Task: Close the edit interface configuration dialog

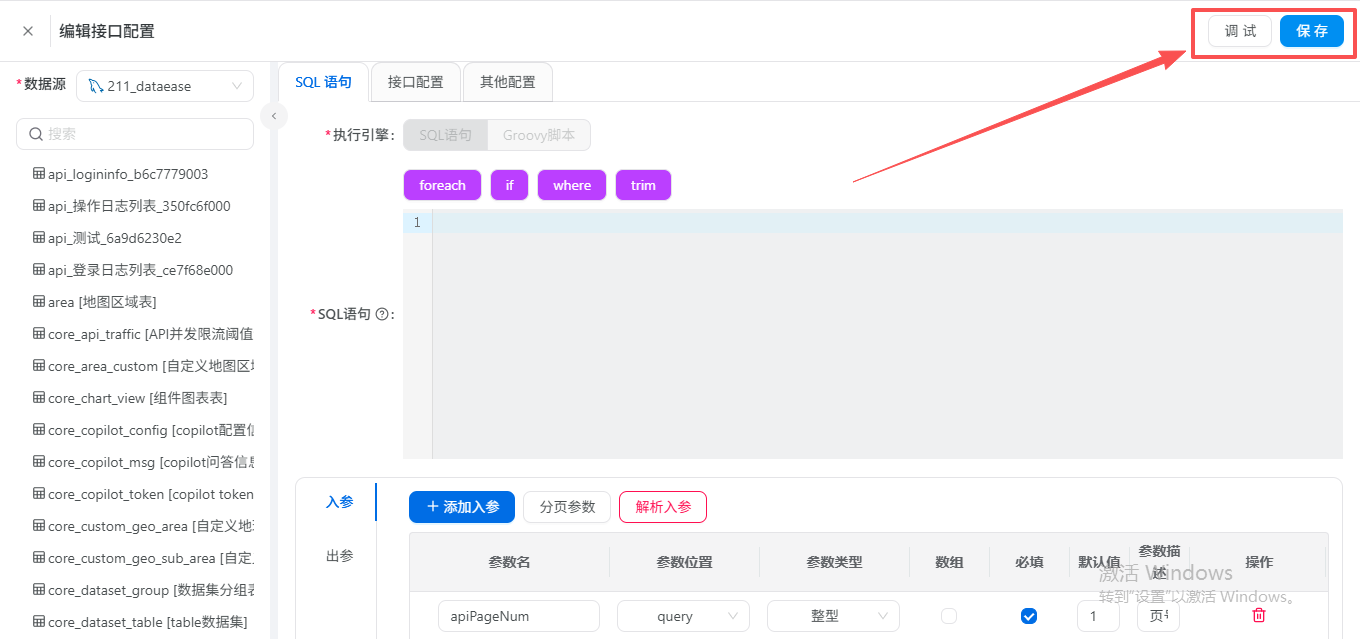Action: pyautogui.click(x=28, y=31)
